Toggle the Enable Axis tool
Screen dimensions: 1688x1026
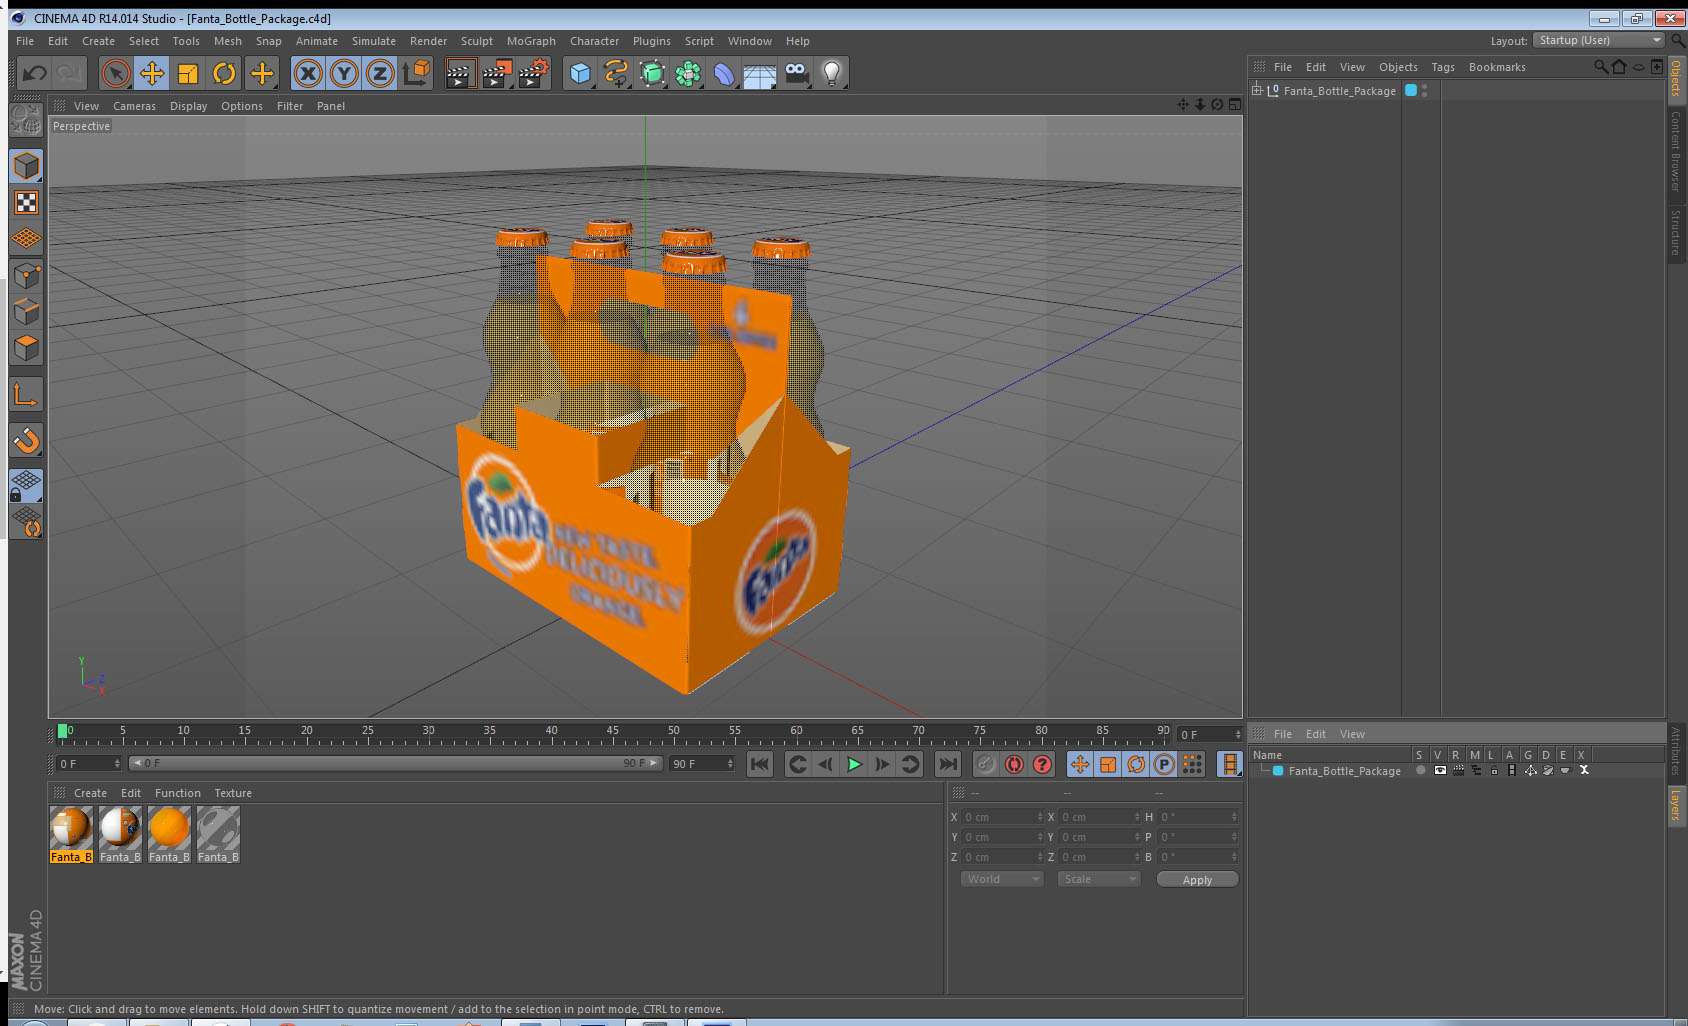pyautogui.click(x=27, y=394)
